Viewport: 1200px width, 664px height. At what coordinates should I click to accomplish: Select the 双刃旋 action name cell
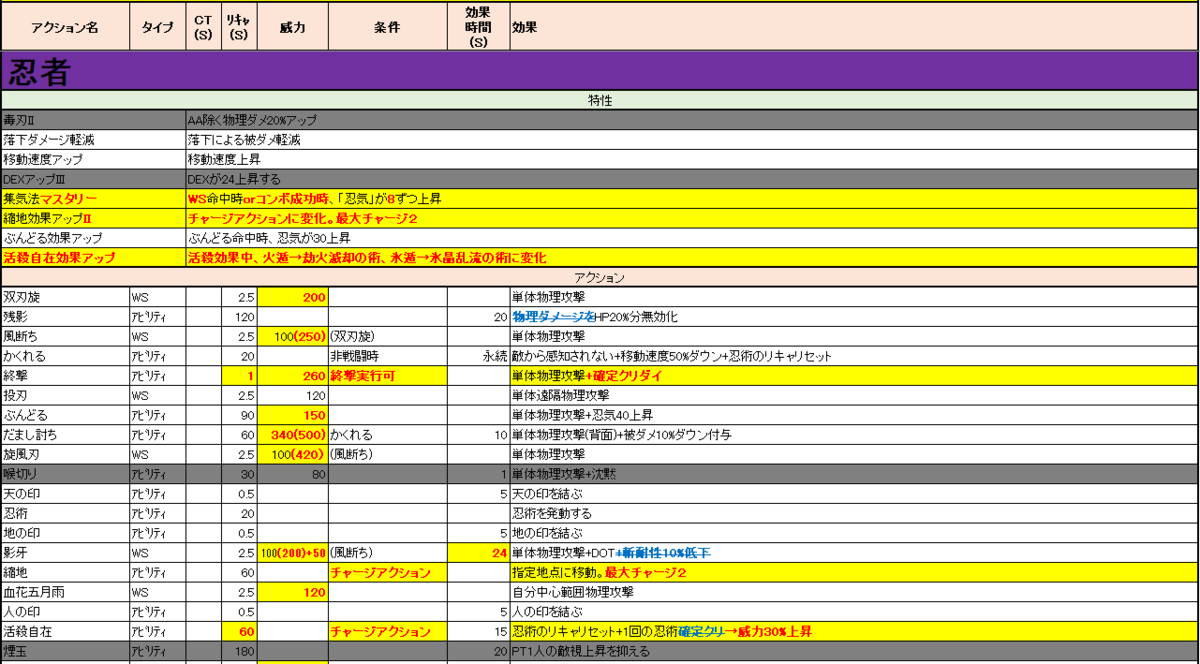(65, 297)
